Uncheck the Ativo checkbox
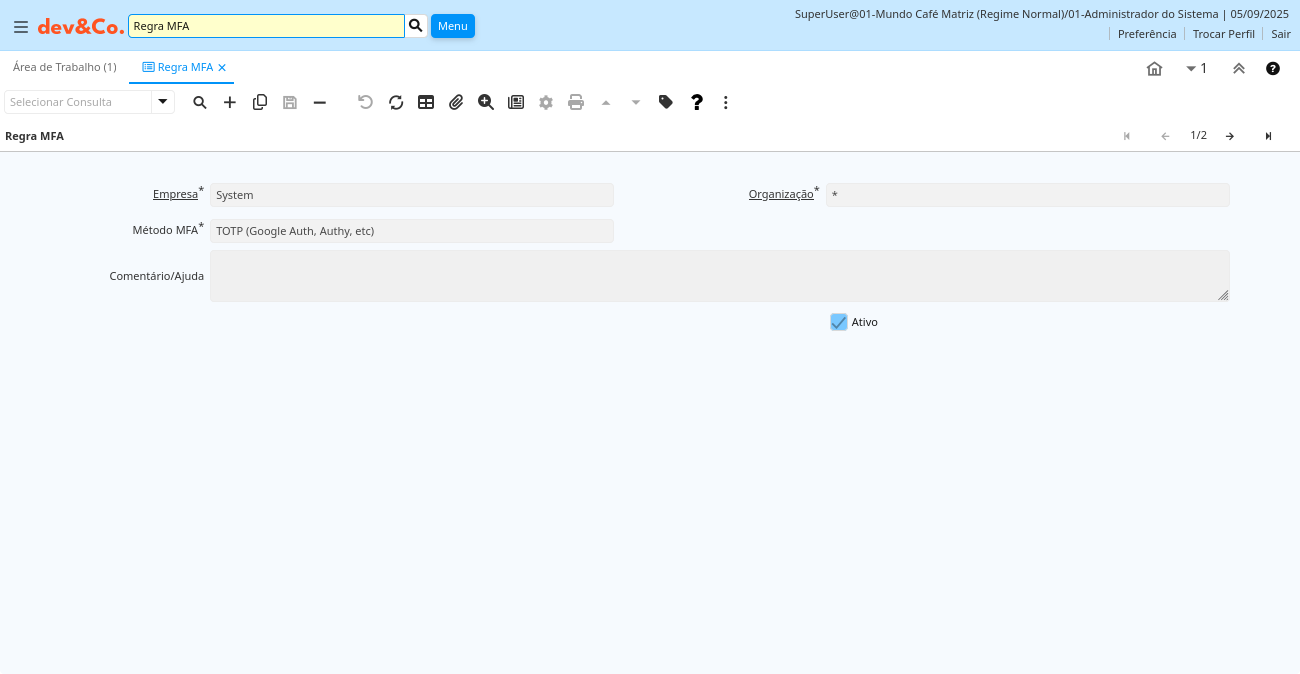 tap(839, 322)
